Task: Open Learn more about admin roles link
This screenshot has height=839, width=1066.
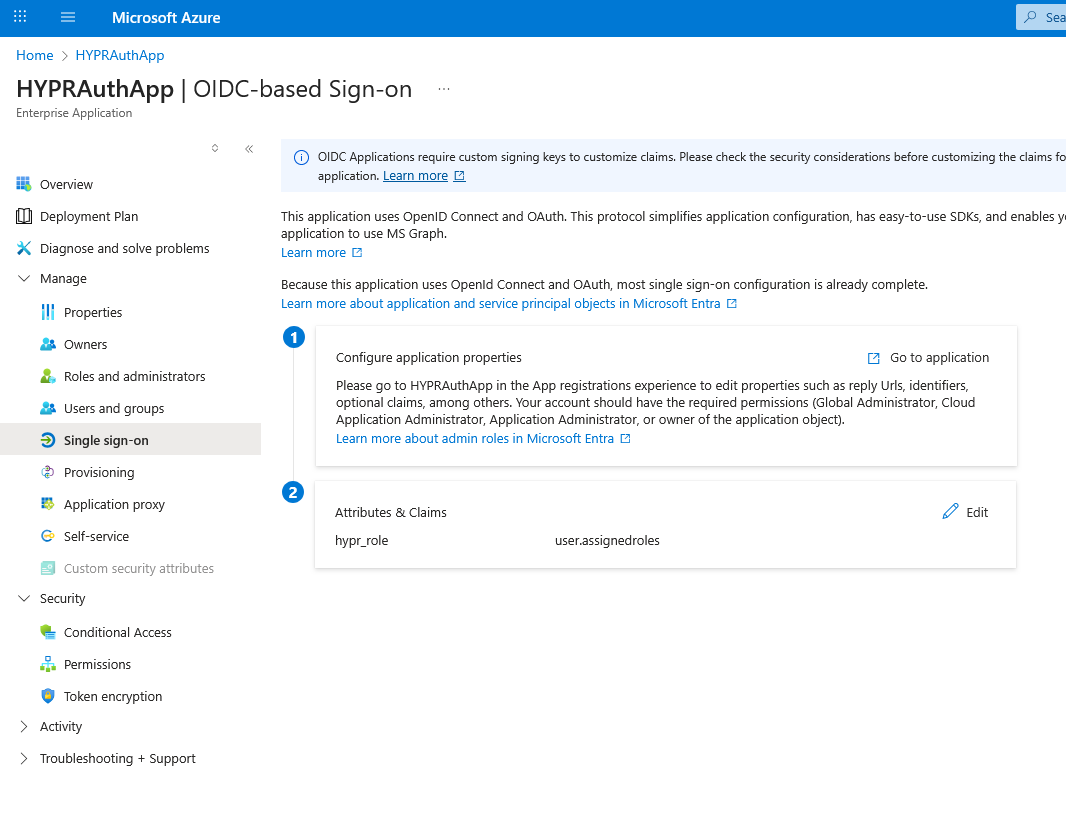Action: (475, 439)
